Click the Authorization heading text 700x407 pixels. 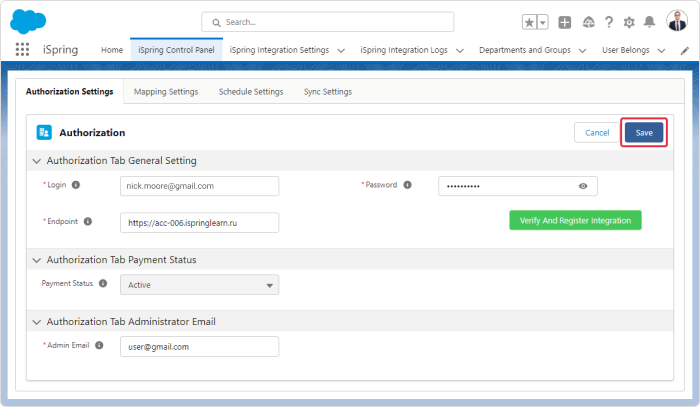[92, 133]
